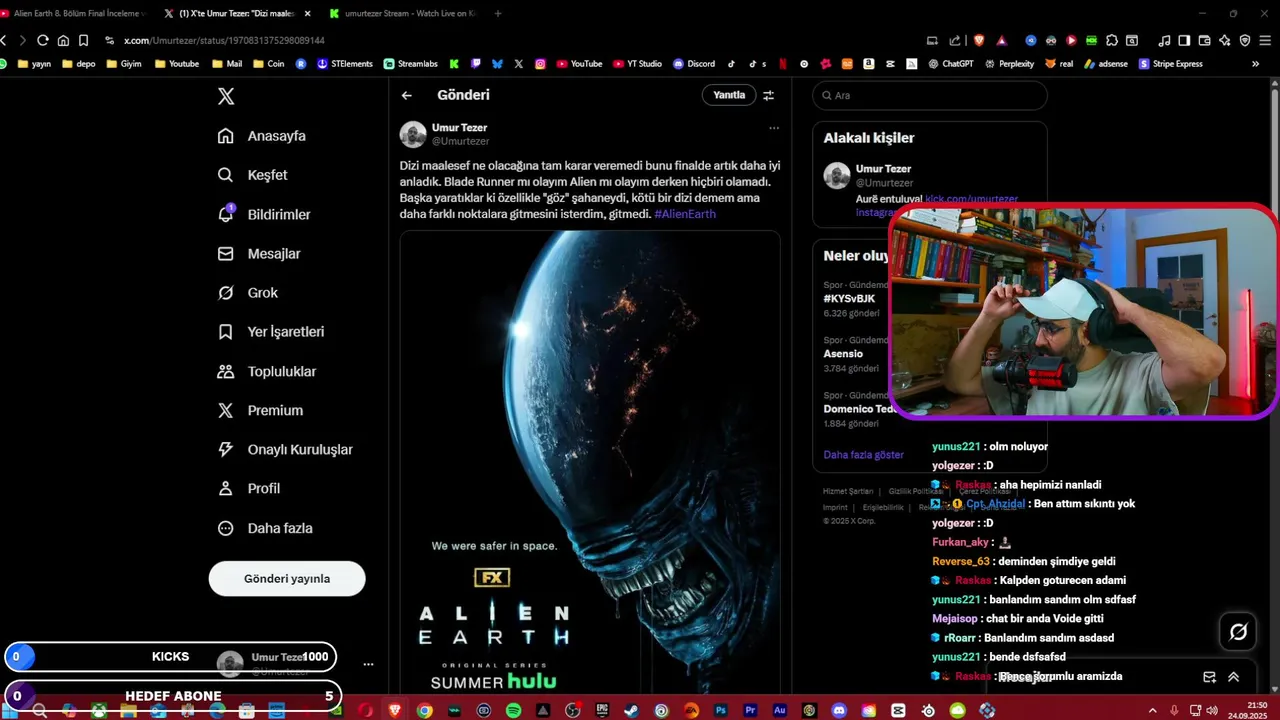Open YT Studio bookmark

637,63
